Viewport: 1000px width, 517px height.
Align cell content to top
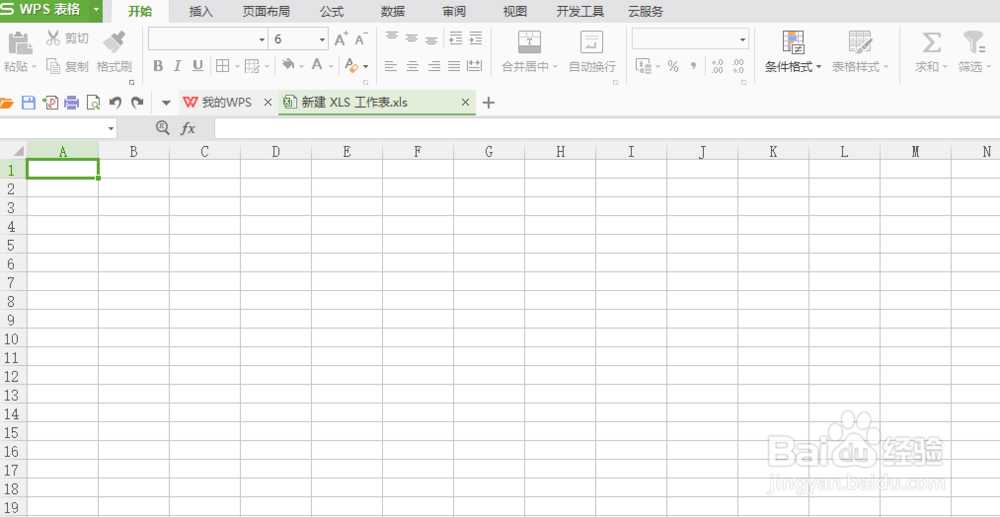pyautogui.click(x=392, y=37)
